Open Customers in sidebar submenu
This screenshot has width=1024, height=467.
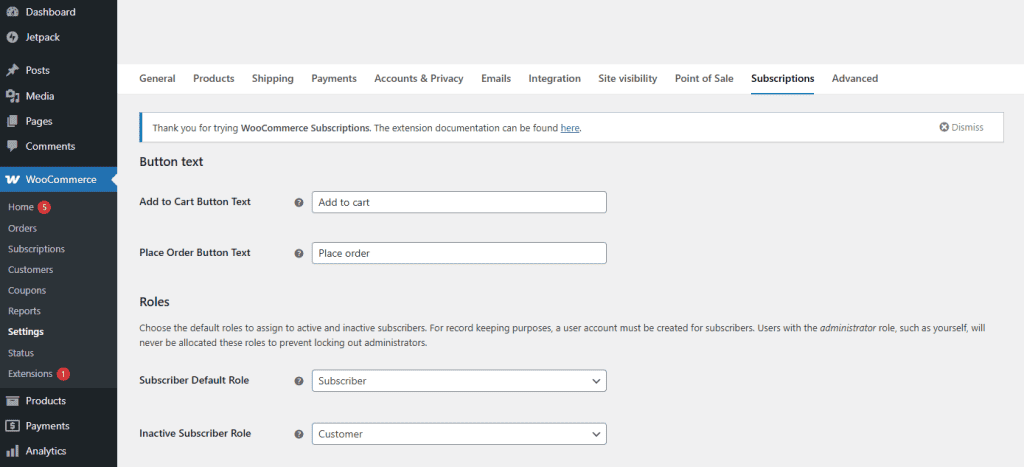point(31,270)
